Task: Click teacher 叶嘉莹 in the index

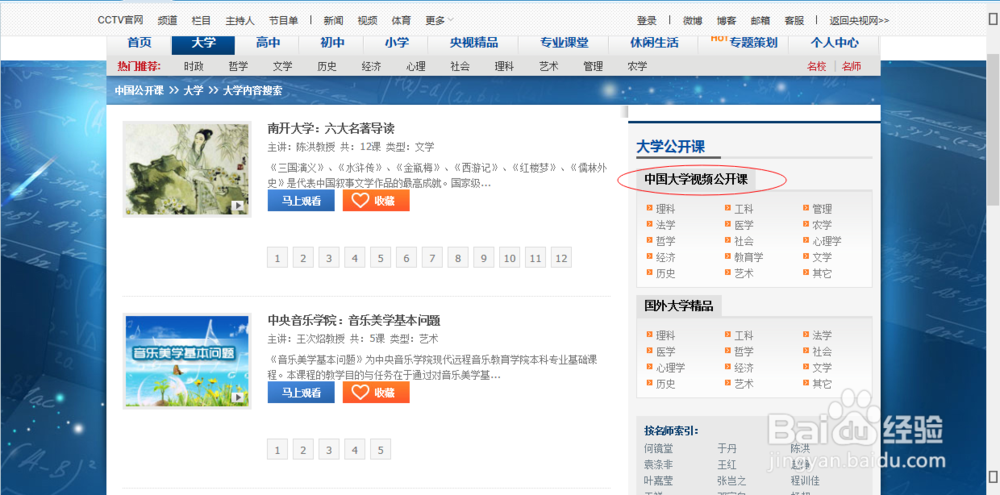Action: coord(659,480)
